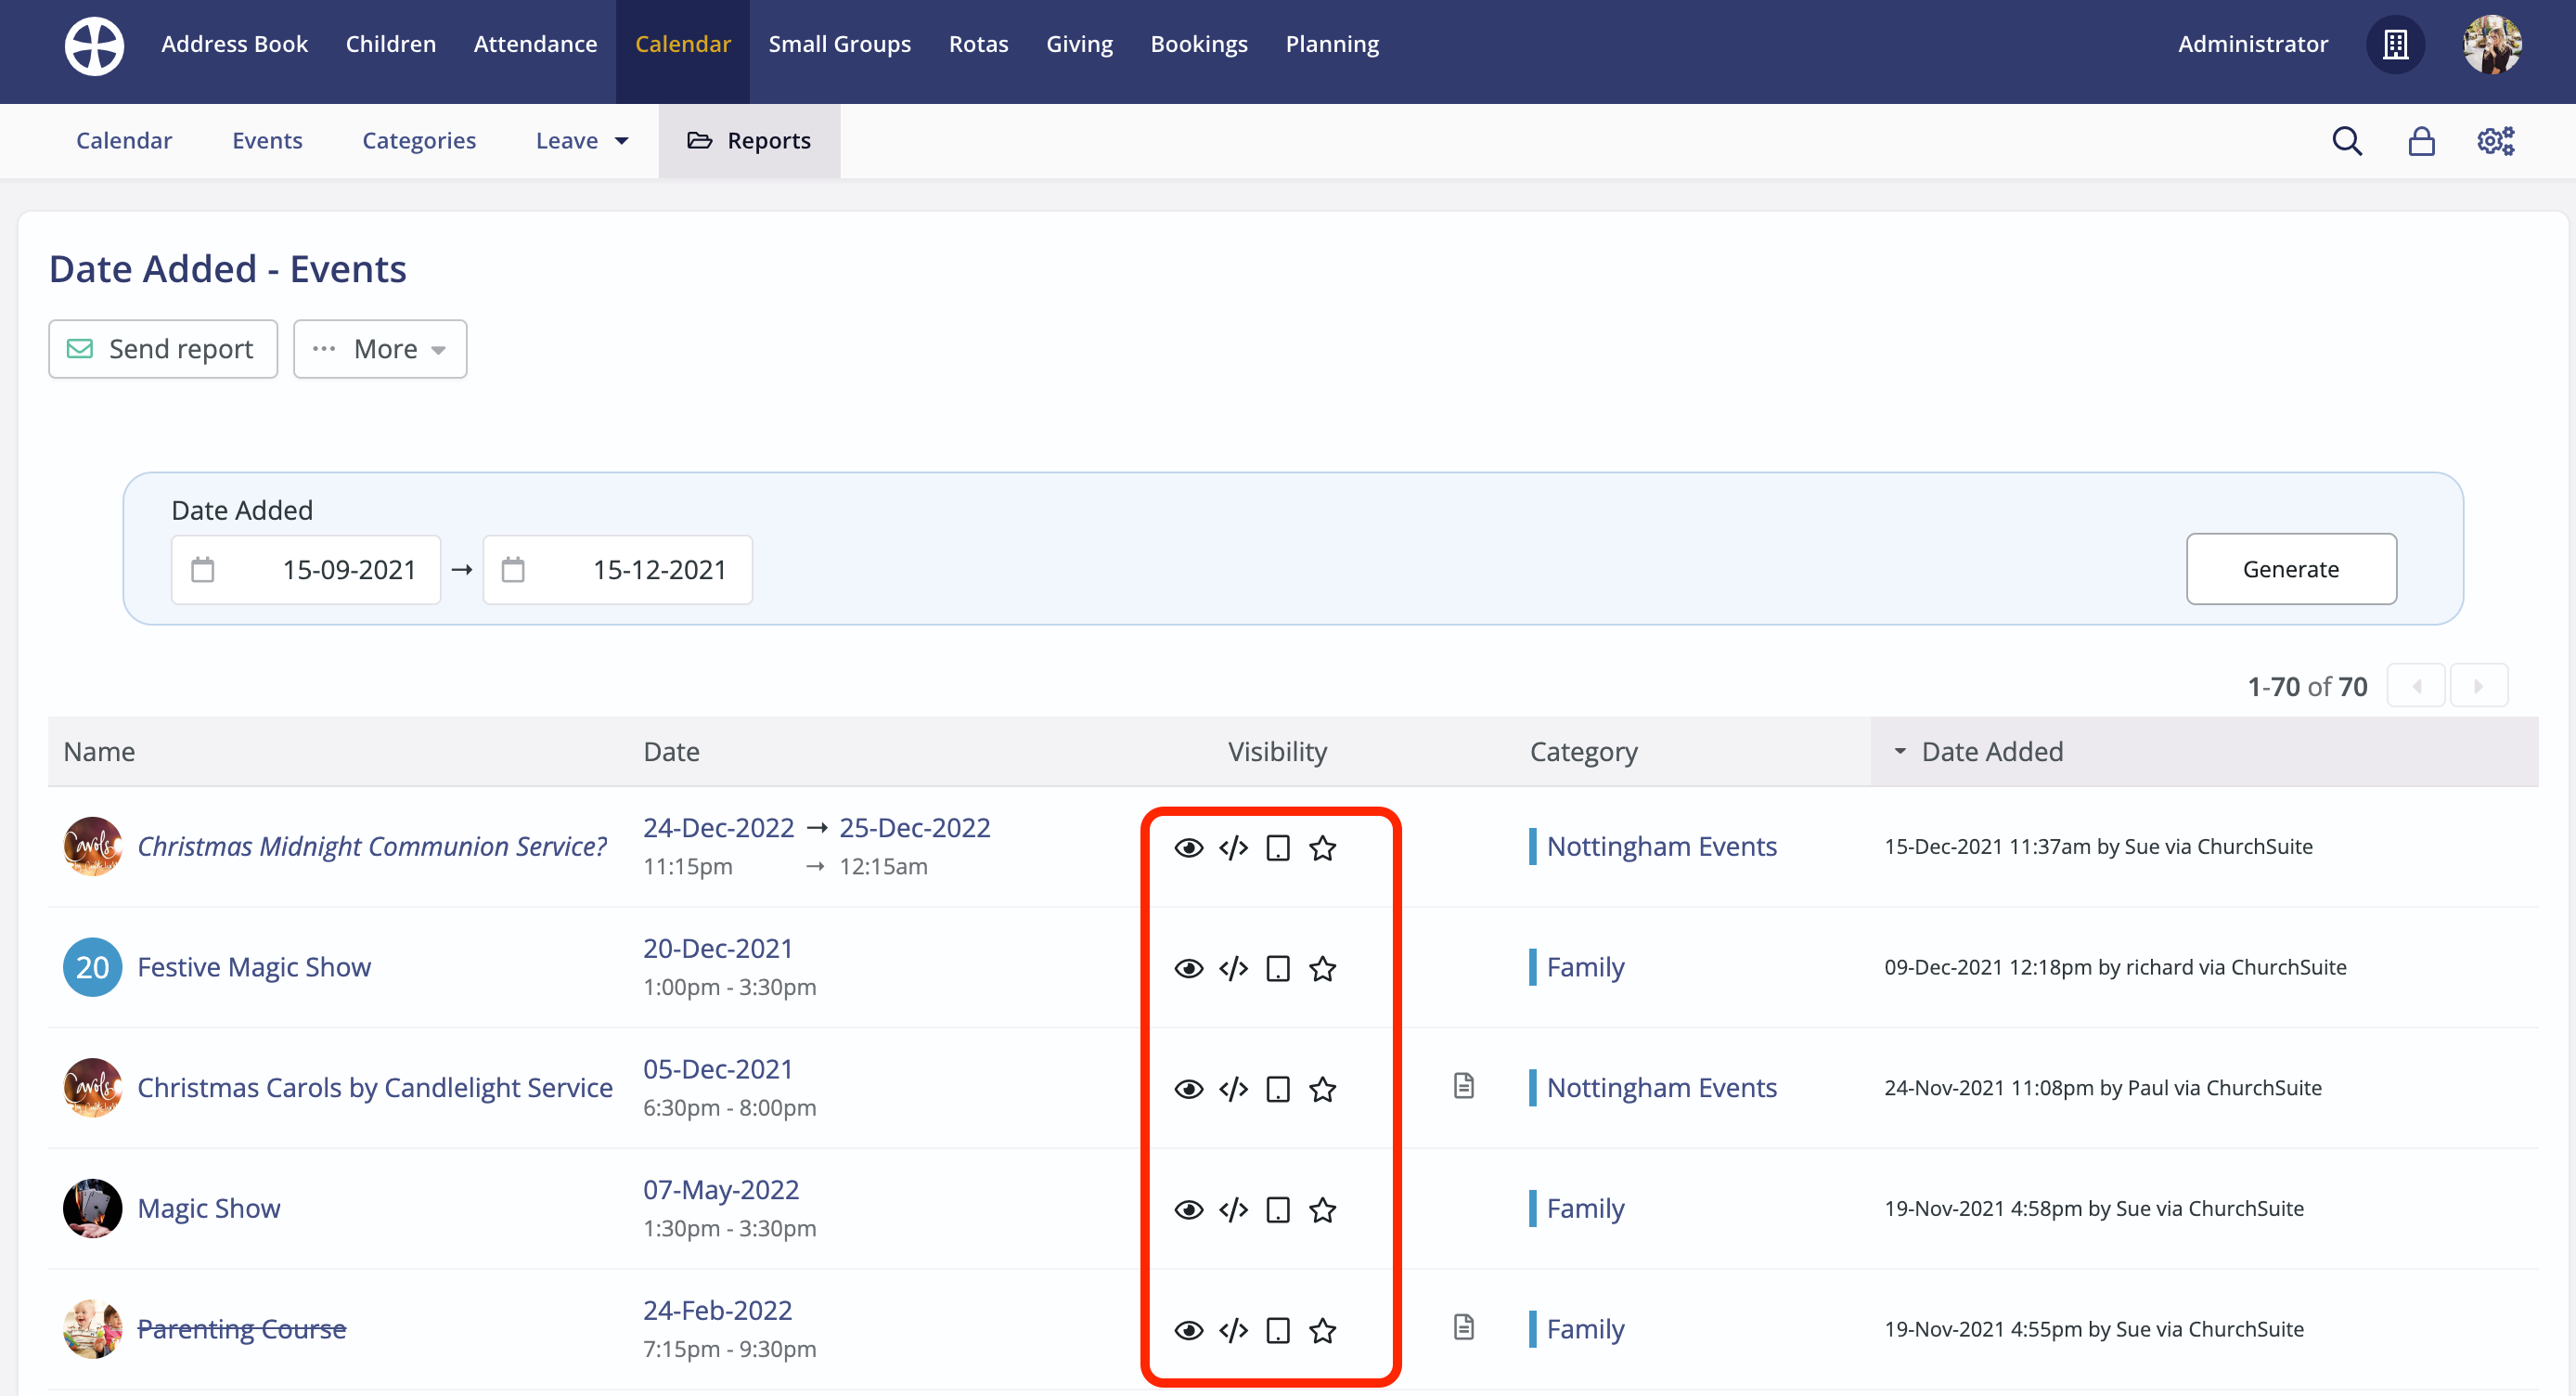Toggle the featured star for Magic Show
The width and height of the screenshot is (2576, 1396).
(x=1322, y=1210)
